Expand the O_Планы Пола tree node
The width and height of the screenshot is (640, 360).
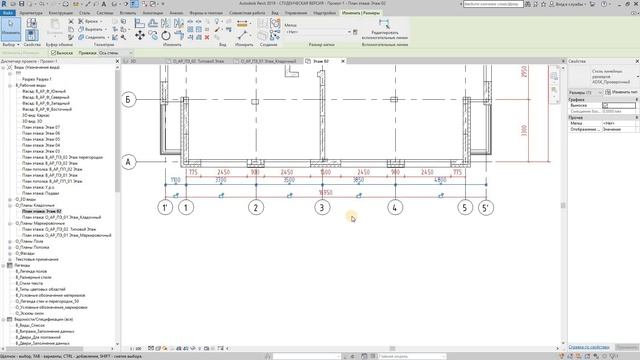click(x=10, y=241)
